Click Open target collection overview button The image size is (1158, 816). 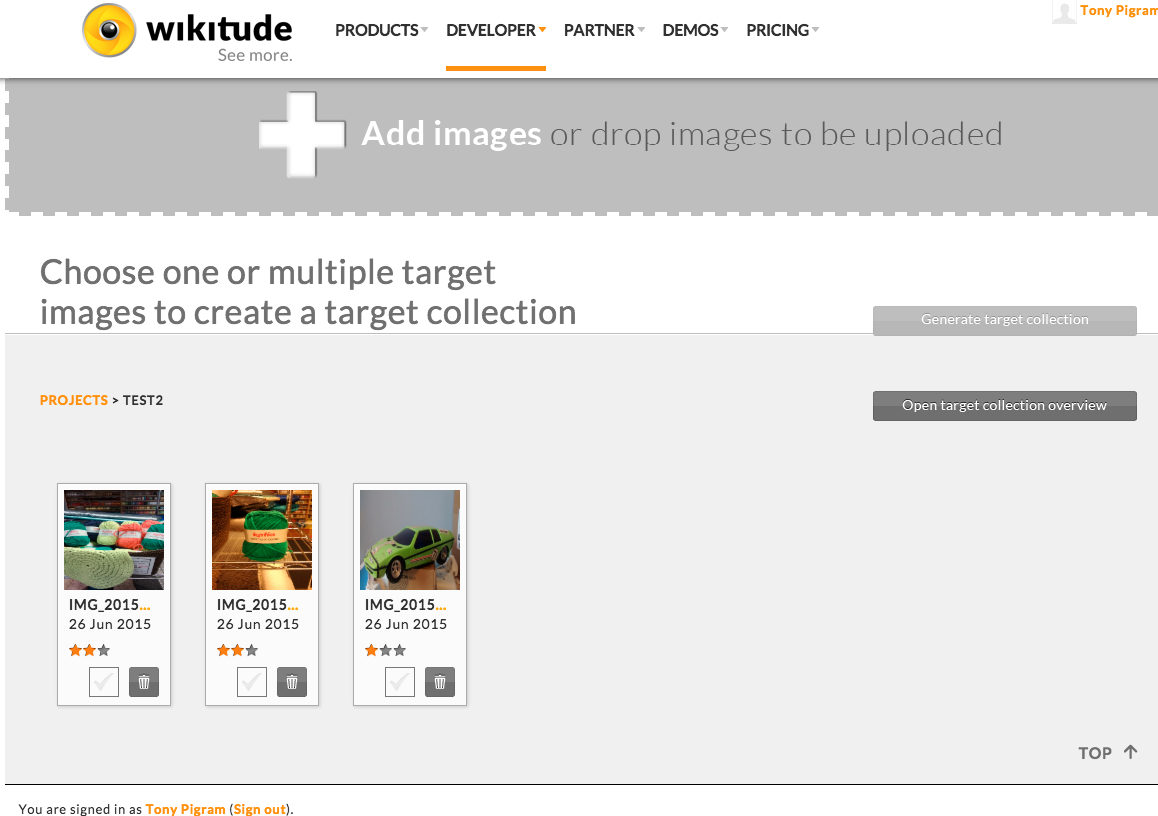coord(1004,405)
